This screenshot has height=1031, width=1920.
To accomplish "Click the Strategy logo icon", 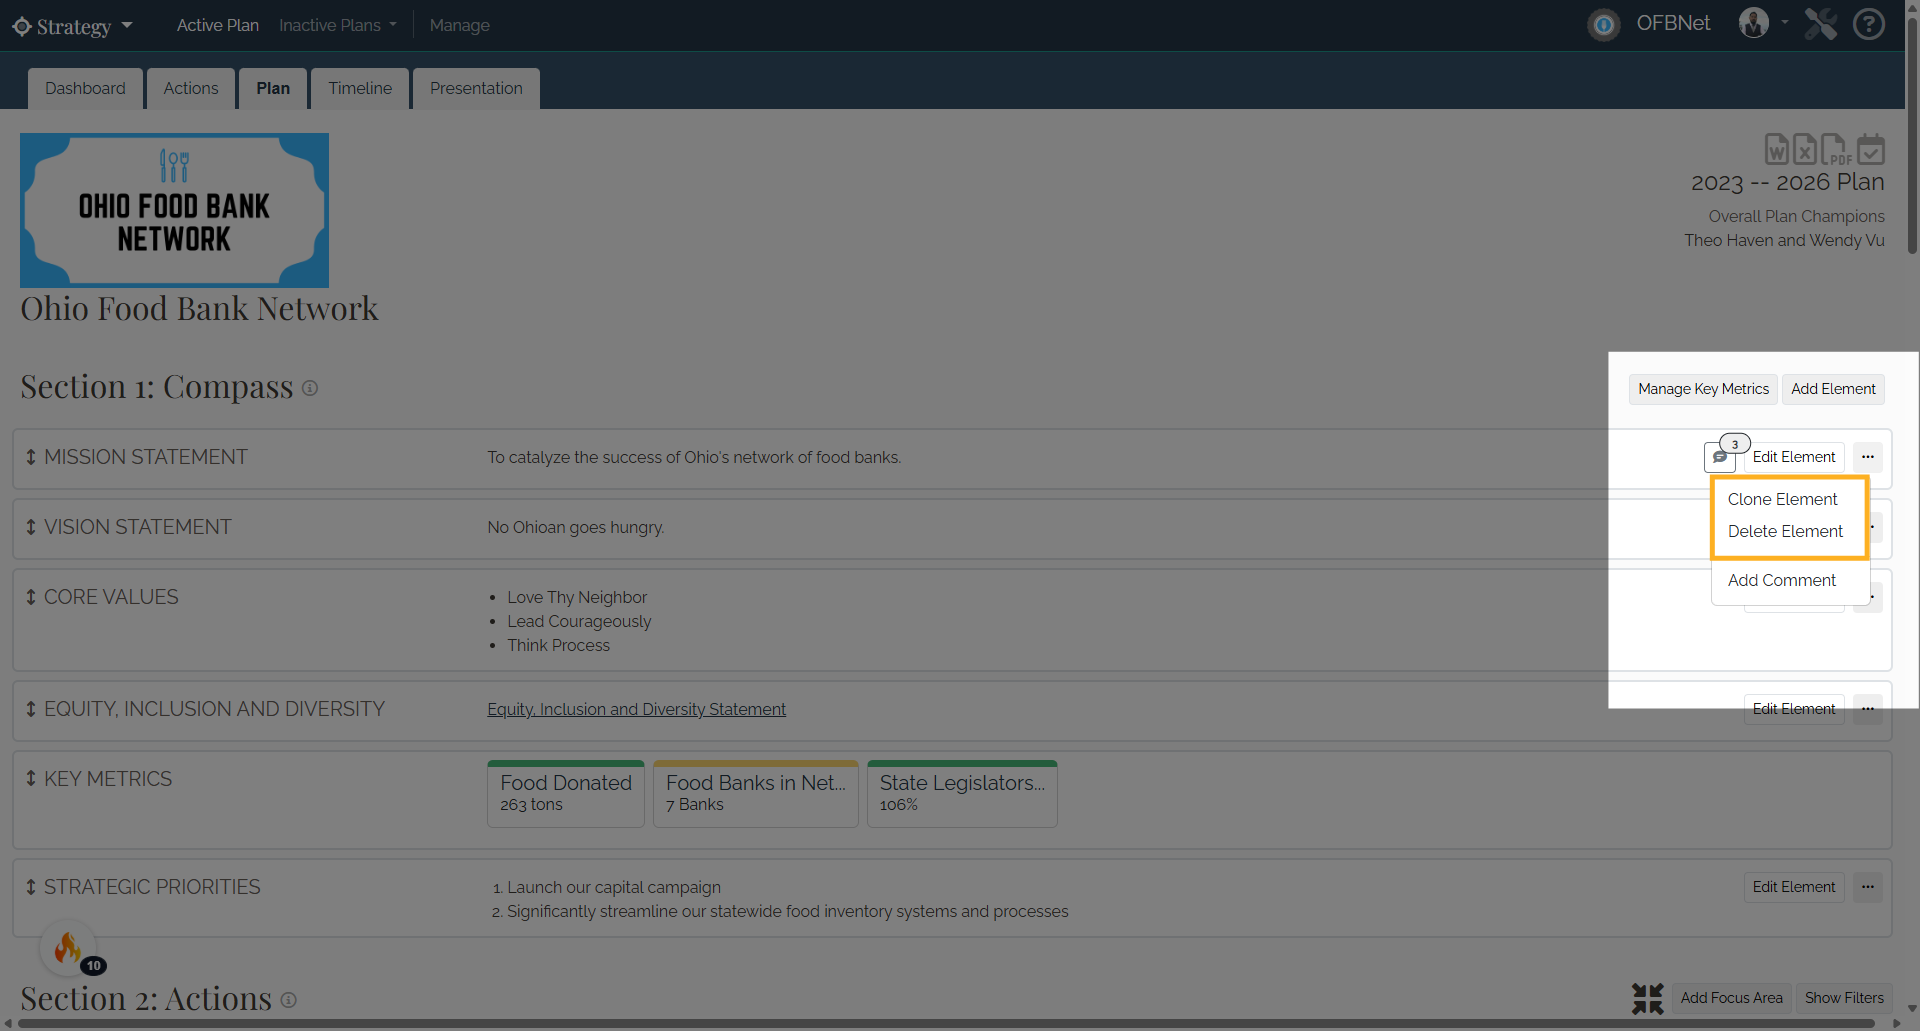I will click(22, 26).
